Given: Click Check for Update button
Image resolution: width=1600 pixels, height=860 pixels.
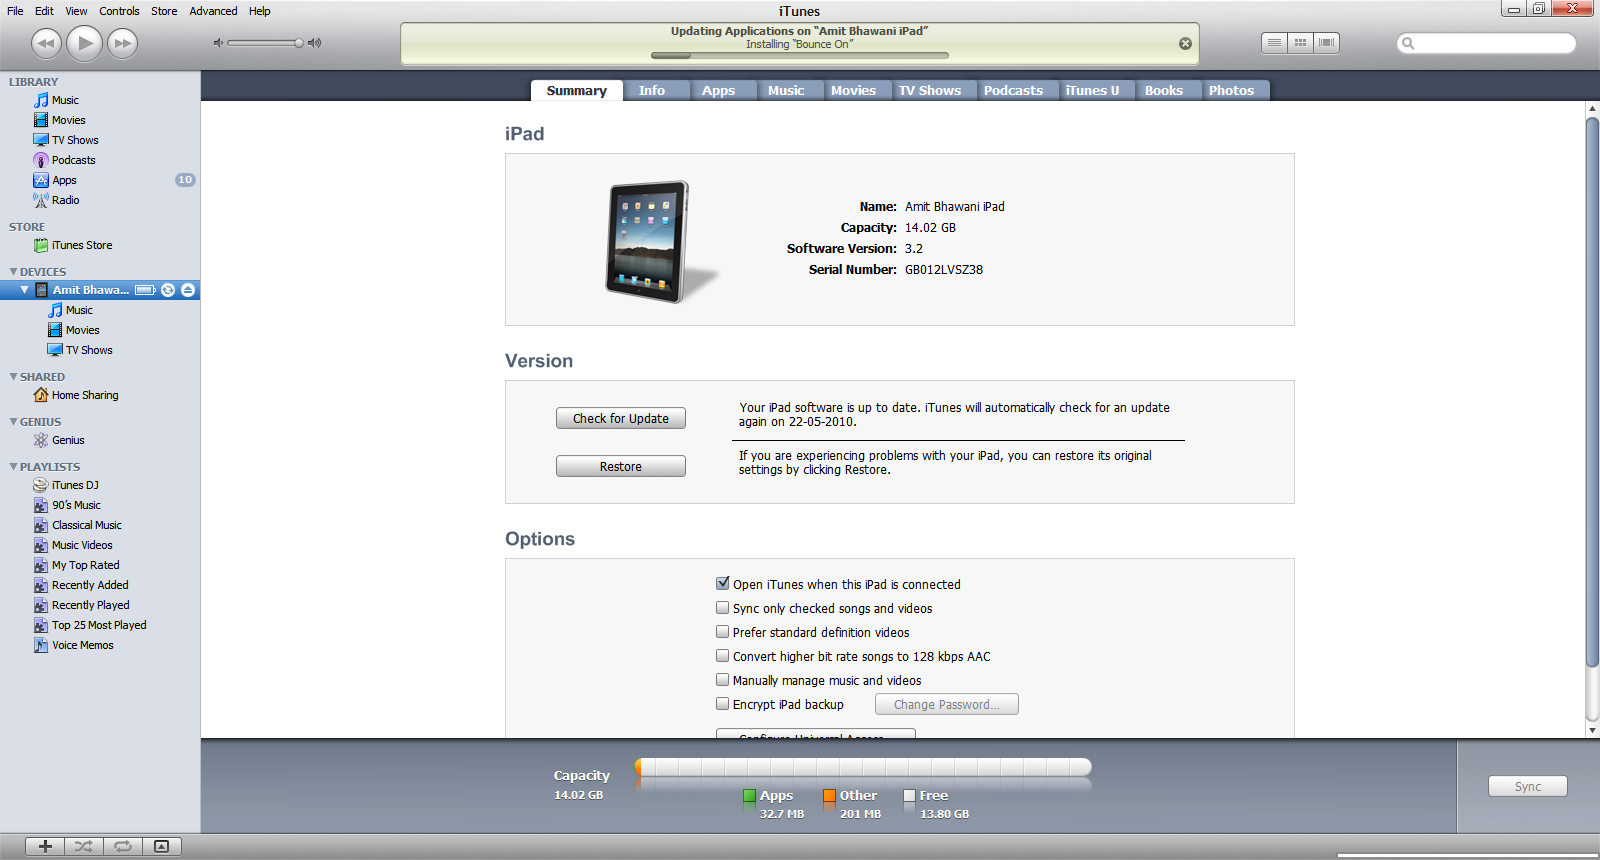Looking at the screenshot, I should 621,418.
